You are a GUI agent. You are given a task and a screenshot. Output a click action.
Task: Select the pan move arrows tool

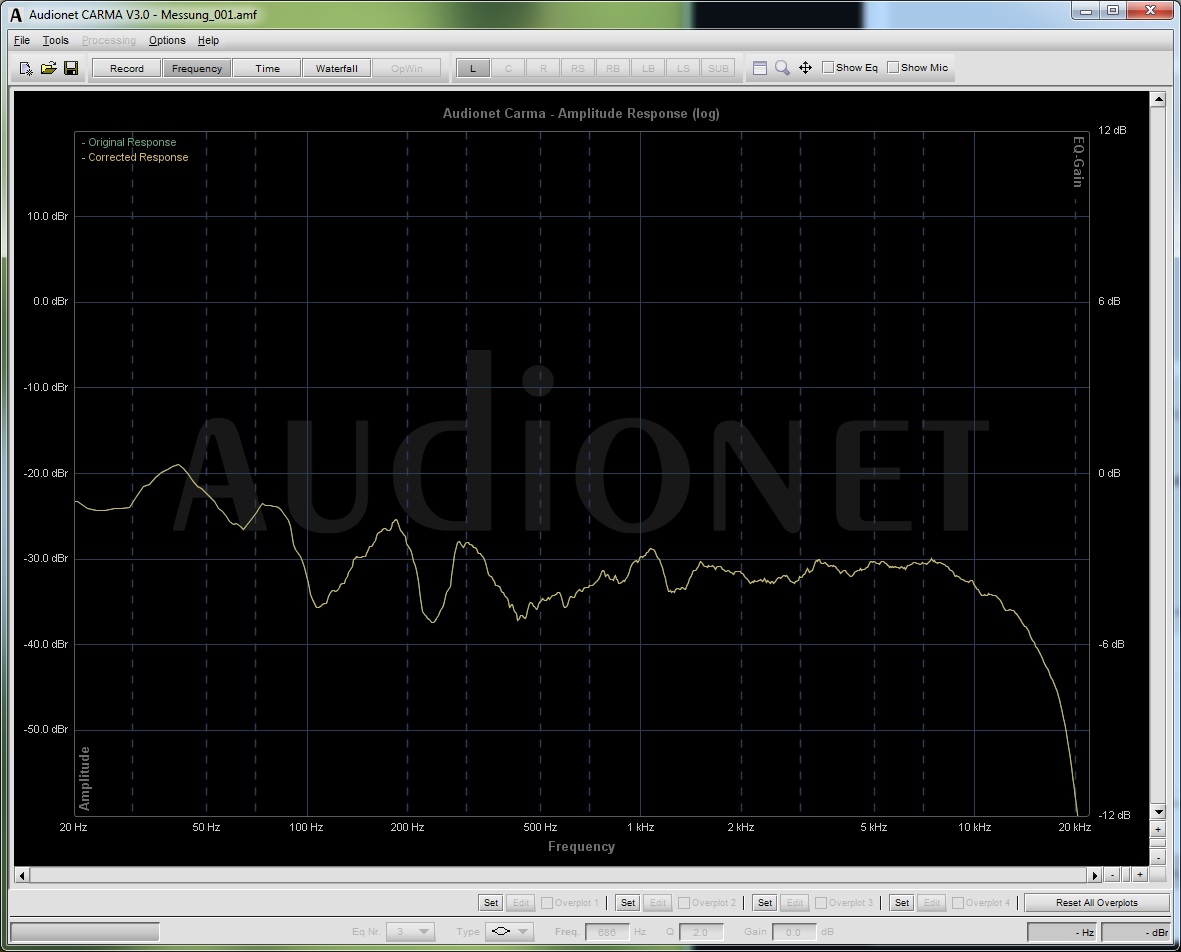coord(805,68)
